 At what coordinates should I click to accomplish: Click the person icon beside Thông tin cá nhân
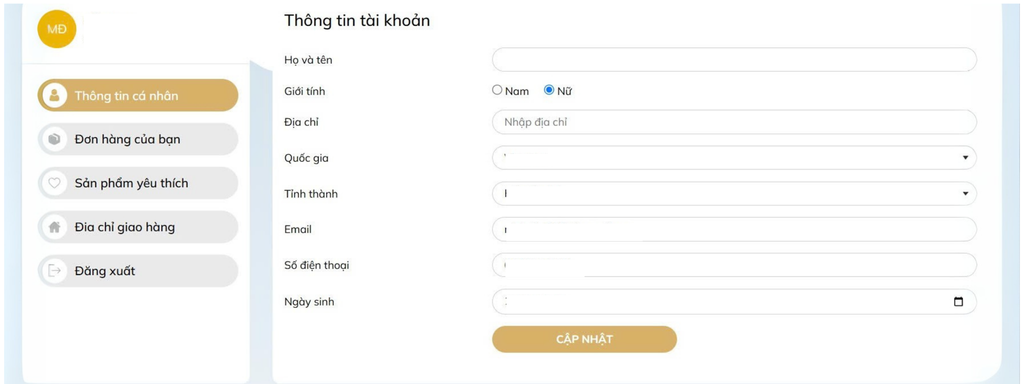pyautogui.click(x=54, y=95)
